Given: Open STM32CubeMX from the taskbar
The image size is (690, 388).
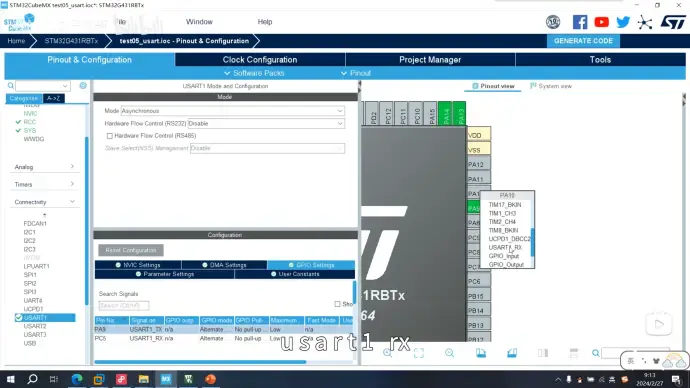Looking at the screenshot, I should [x=166, y=379].
